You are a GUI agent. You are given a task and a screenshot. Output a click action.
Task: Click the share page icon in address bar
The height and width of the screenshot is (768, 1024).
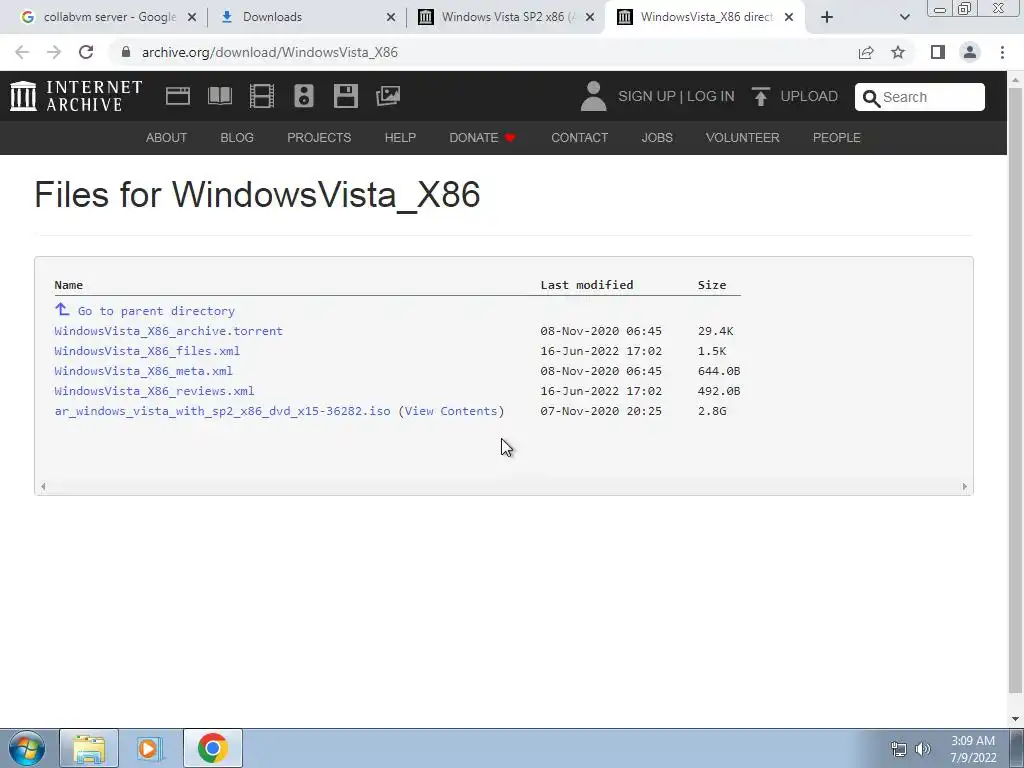pyautogui.click(x=866, y=52)
